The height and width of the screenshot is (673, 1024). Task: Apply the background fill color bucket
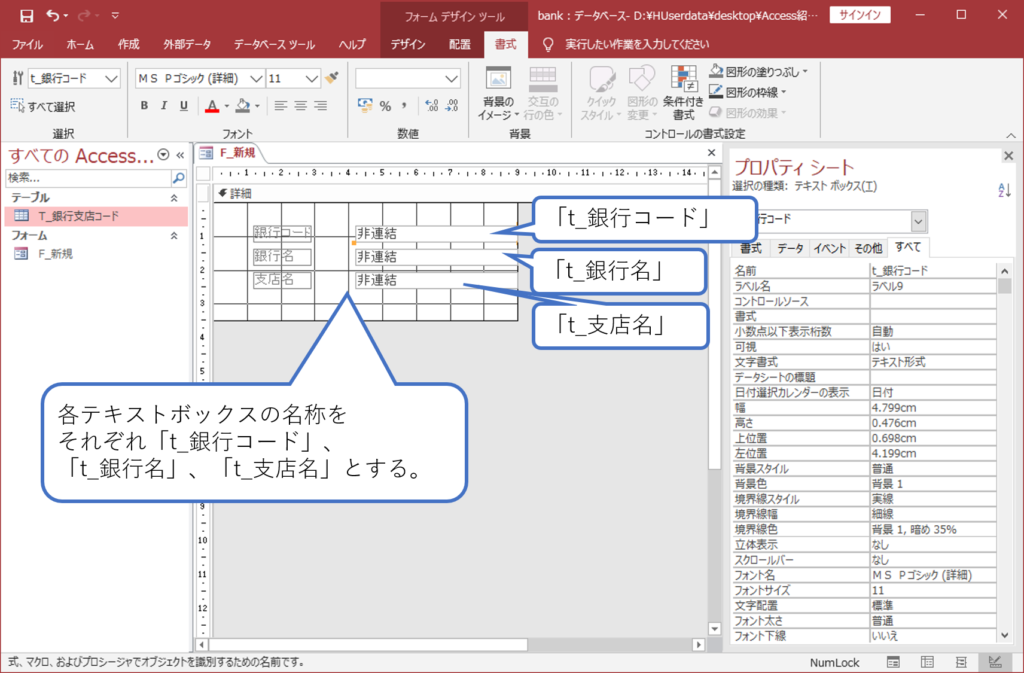[x=243, y=106]
